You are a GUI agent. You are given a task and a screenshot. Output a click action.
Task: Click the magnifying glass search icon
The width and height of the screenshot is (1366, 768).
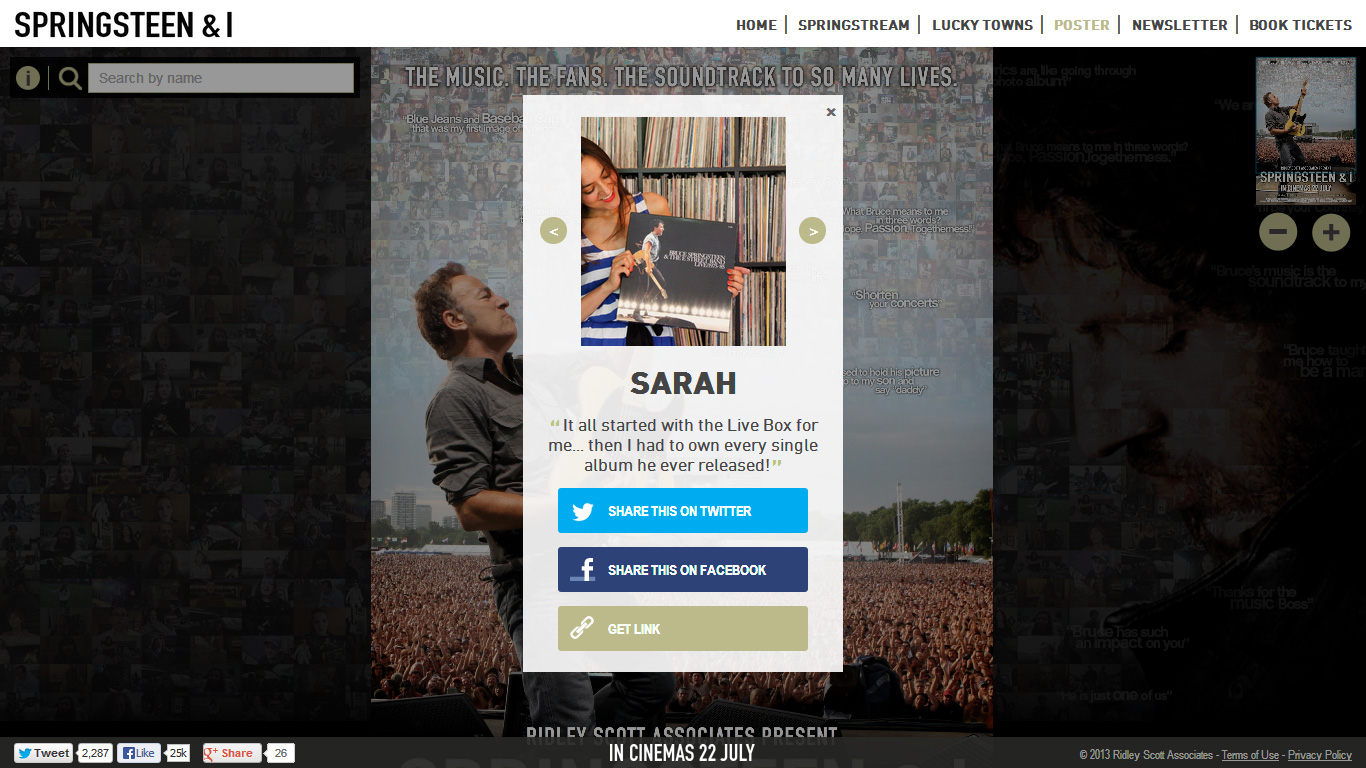[70, 78]
